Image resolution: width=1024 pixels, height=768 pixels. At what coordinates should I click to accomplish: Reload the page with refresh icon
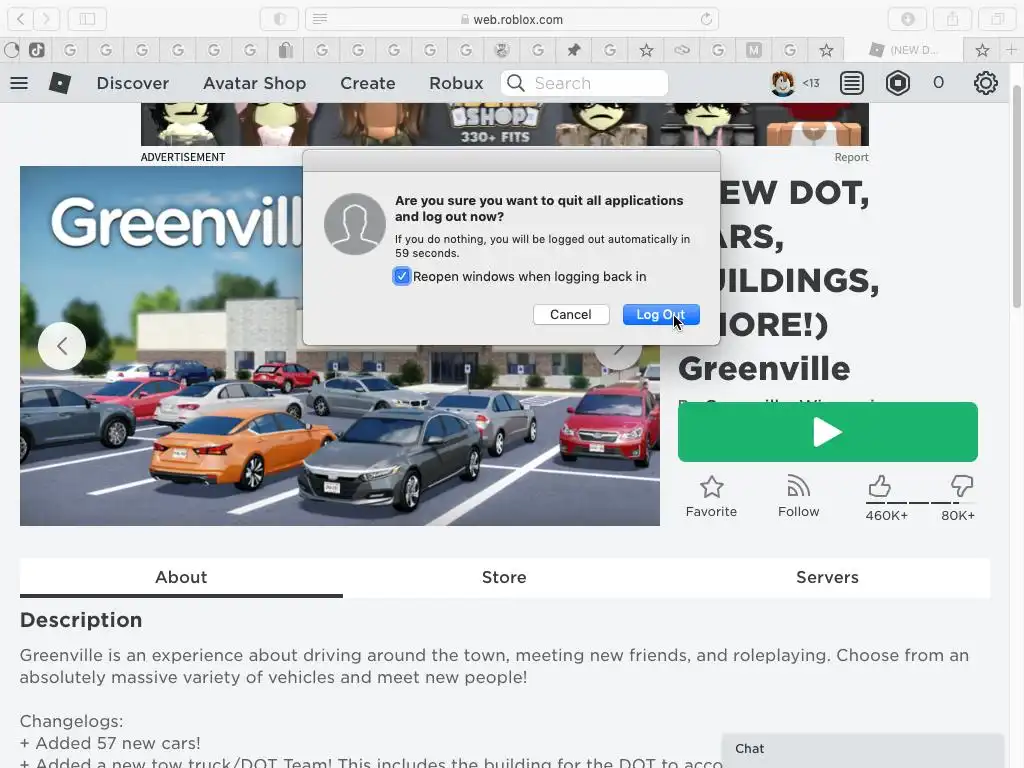pyautogui.click(x=706, y=19)
